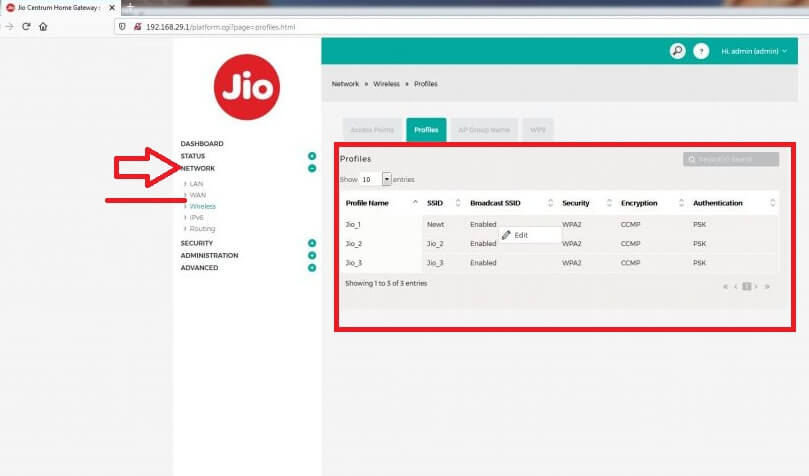The height and width of the screenshot is (476, 809).
Task: Click ADVANCED sidebar menu item
Action: (x=199, y=268)
